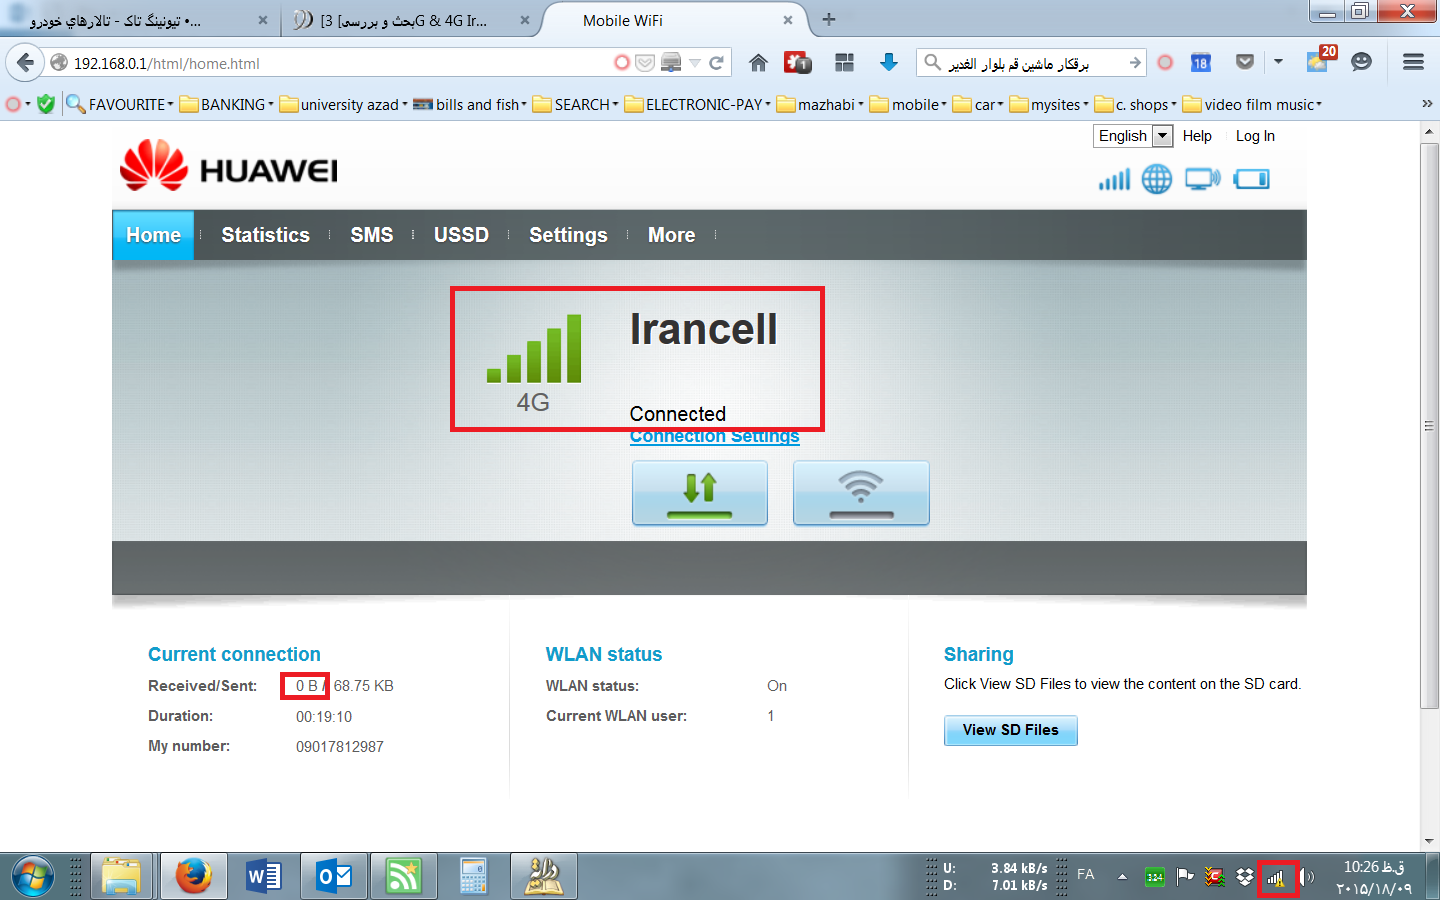Show more bookmarks with overflow chevron
Viewport: 1440px width, 900px height.
(x=1427, y=104)
